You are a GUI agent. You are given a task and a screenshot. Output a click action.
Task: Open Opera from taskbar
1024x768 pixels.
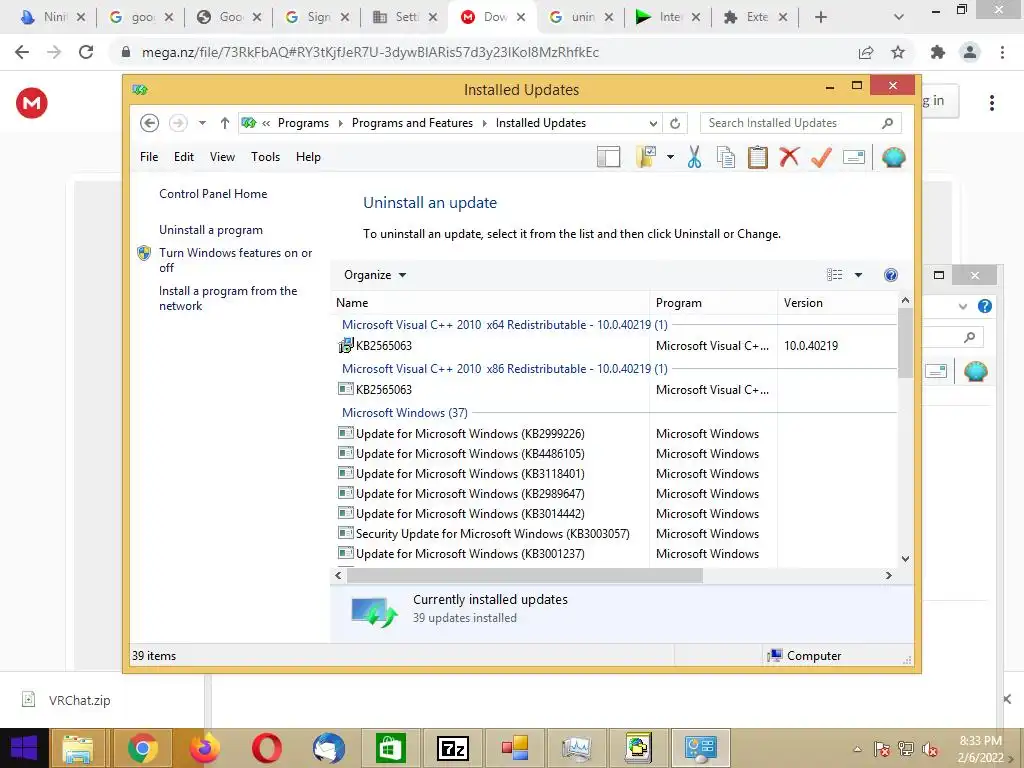[x=266, y=748]
